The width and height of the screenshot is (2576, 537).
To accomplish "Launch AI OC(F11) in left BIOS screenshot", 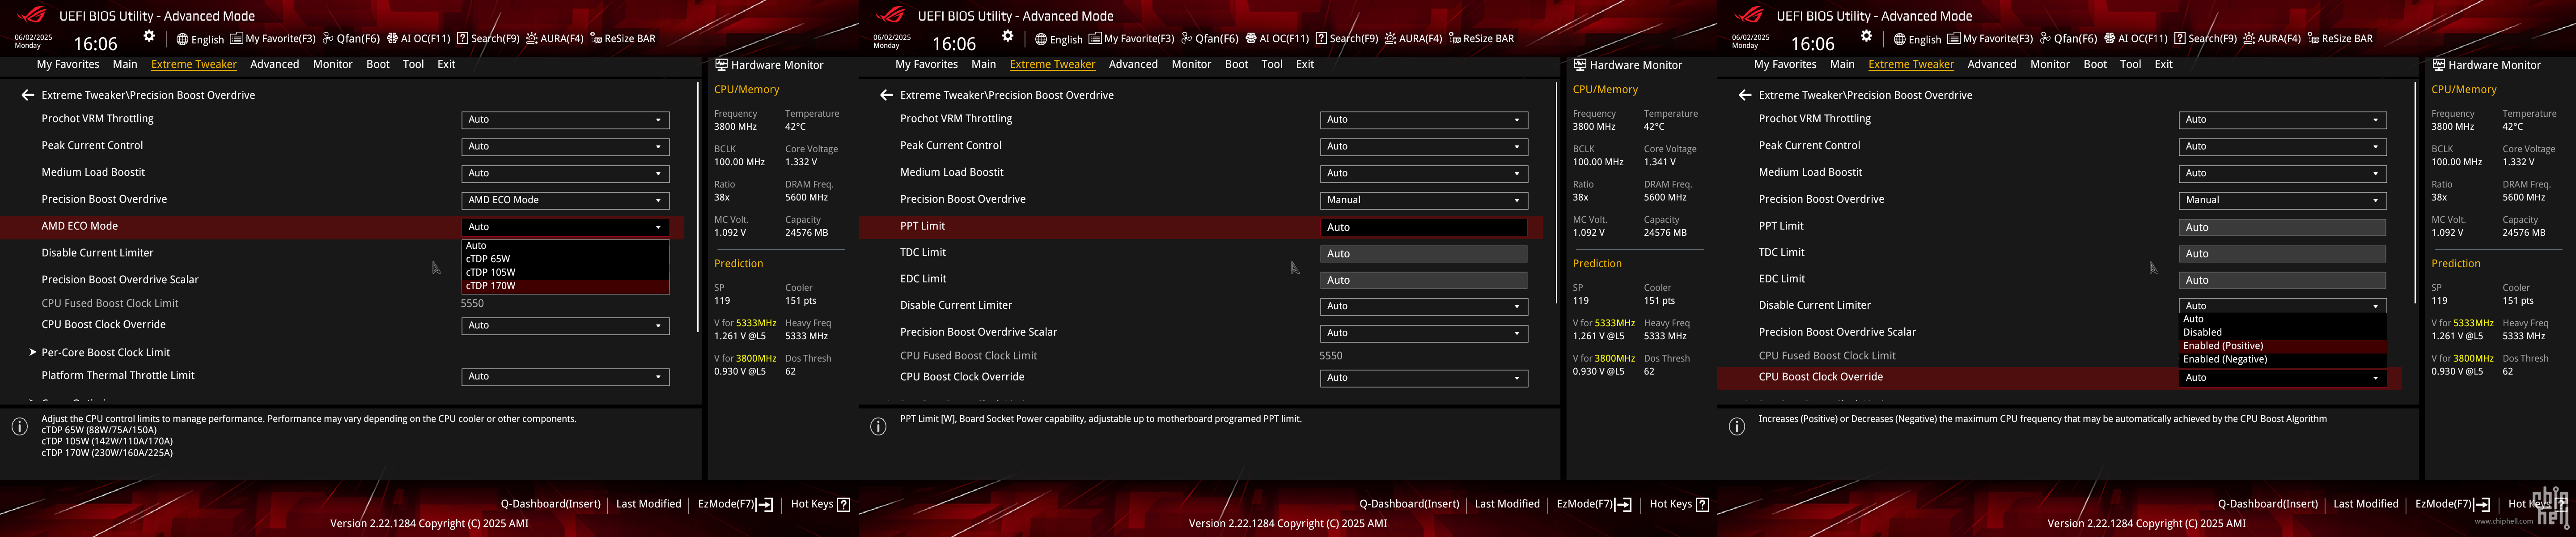I will coord(419,39).
